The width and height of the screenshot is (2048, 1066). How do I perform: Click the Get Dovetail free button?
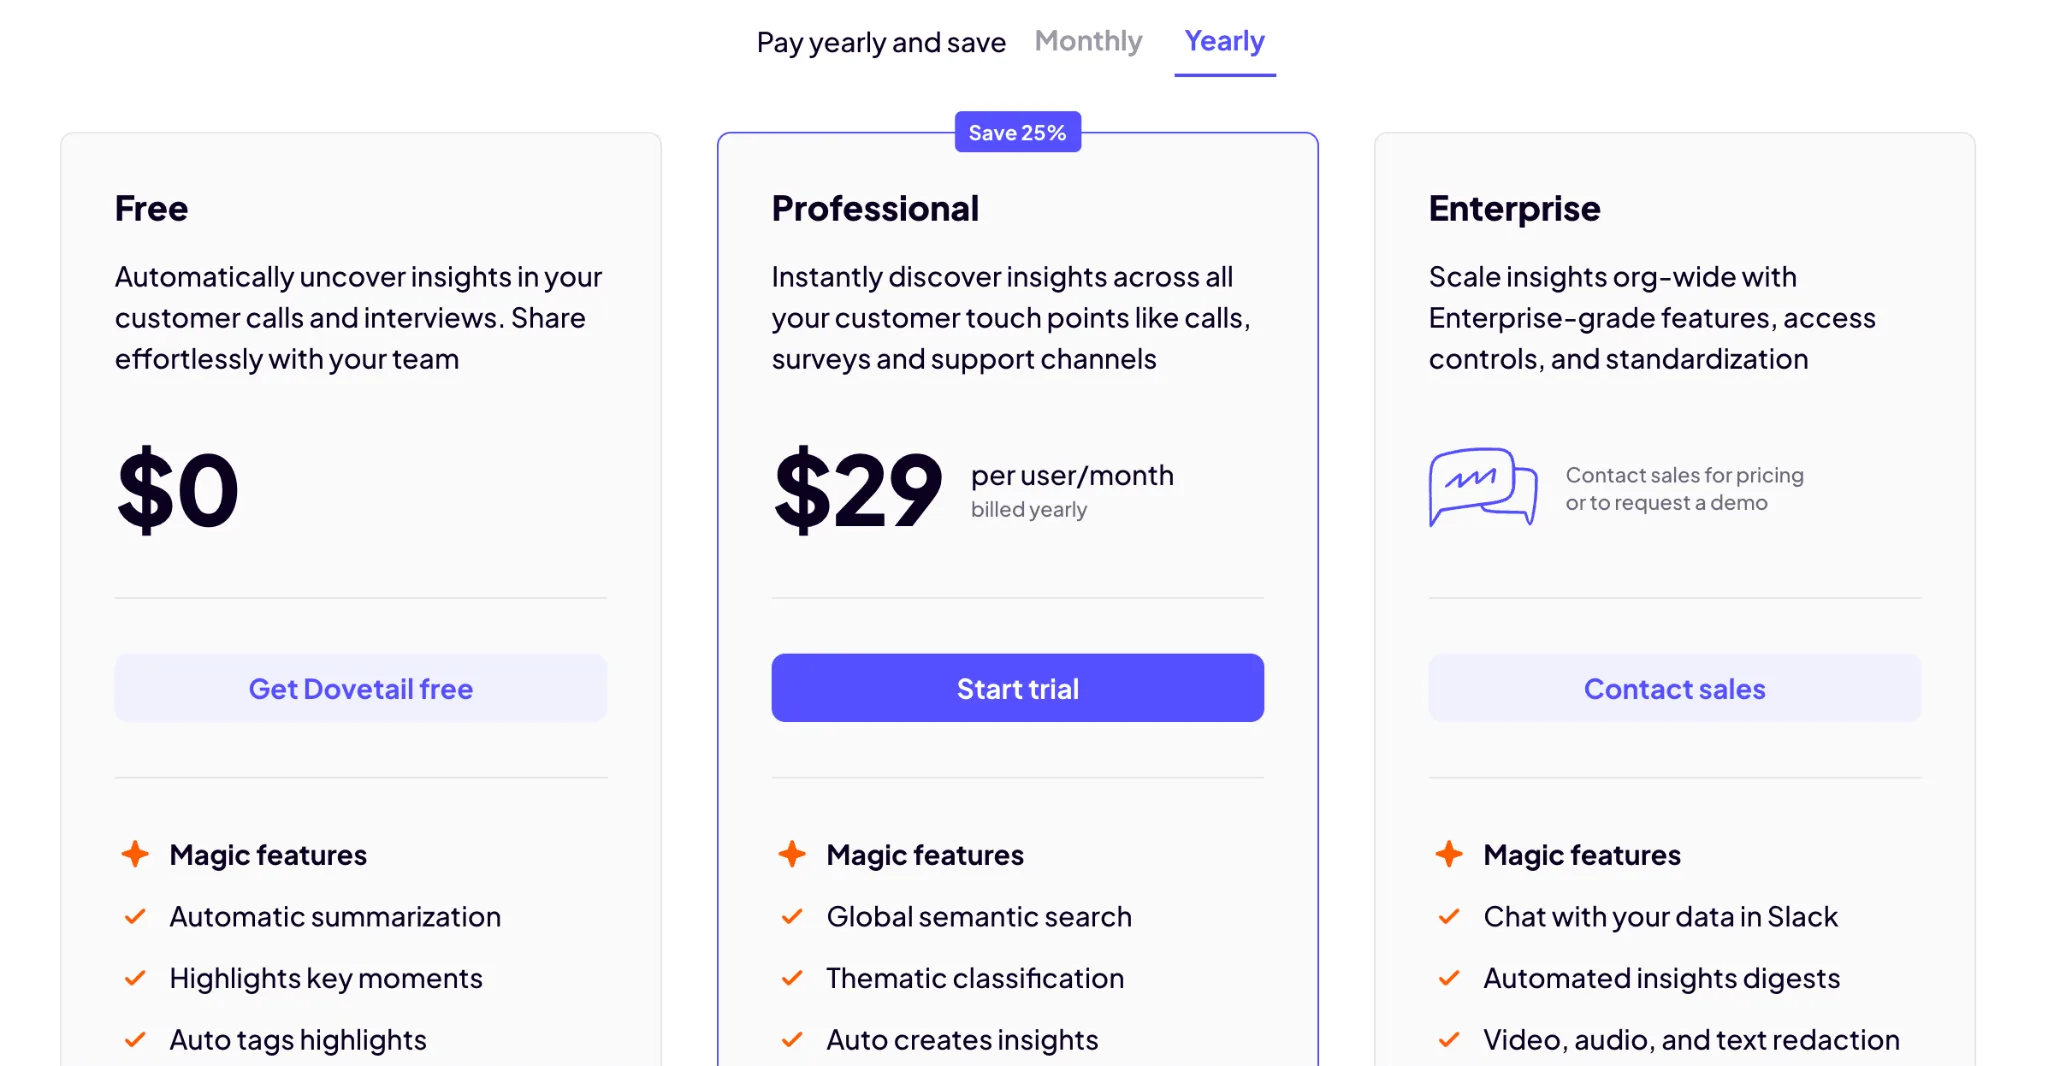(361, 688)
